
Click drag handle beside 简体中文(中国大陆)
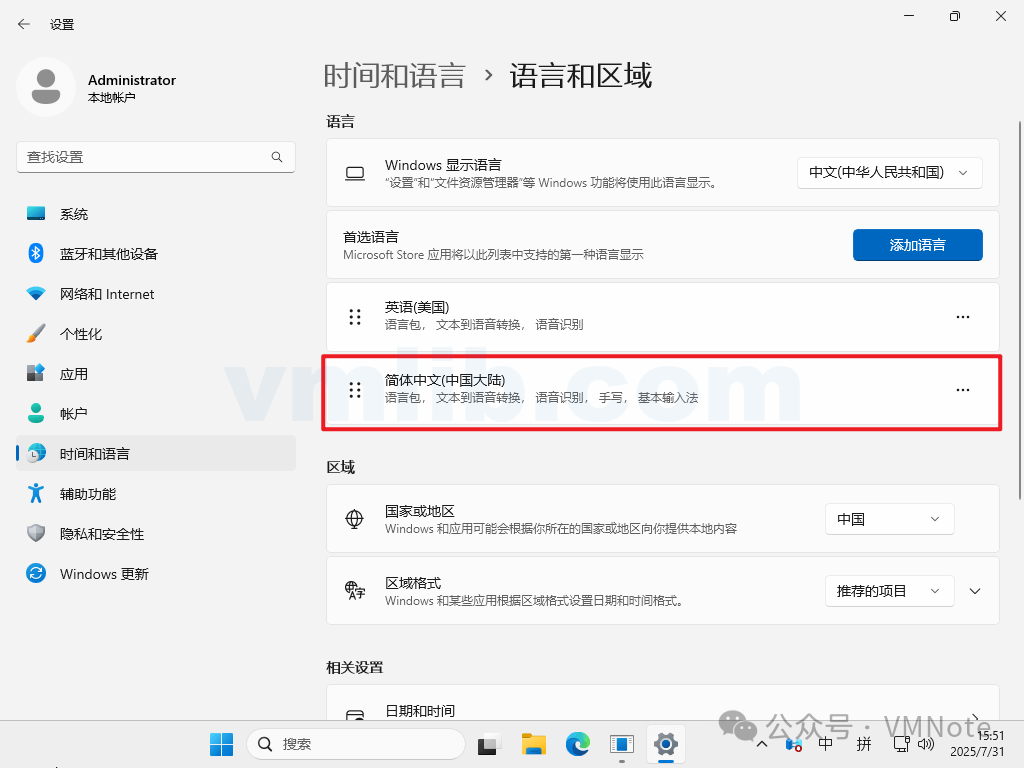[x=354, y=390]
